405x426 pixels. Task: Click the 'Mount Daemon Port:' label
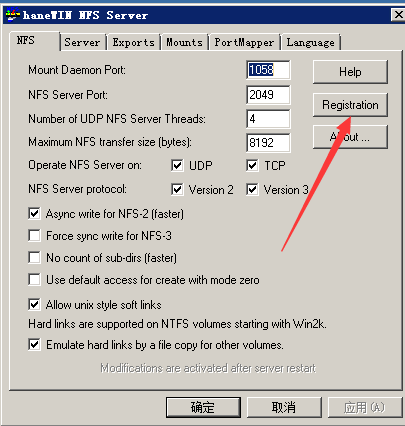77,70
